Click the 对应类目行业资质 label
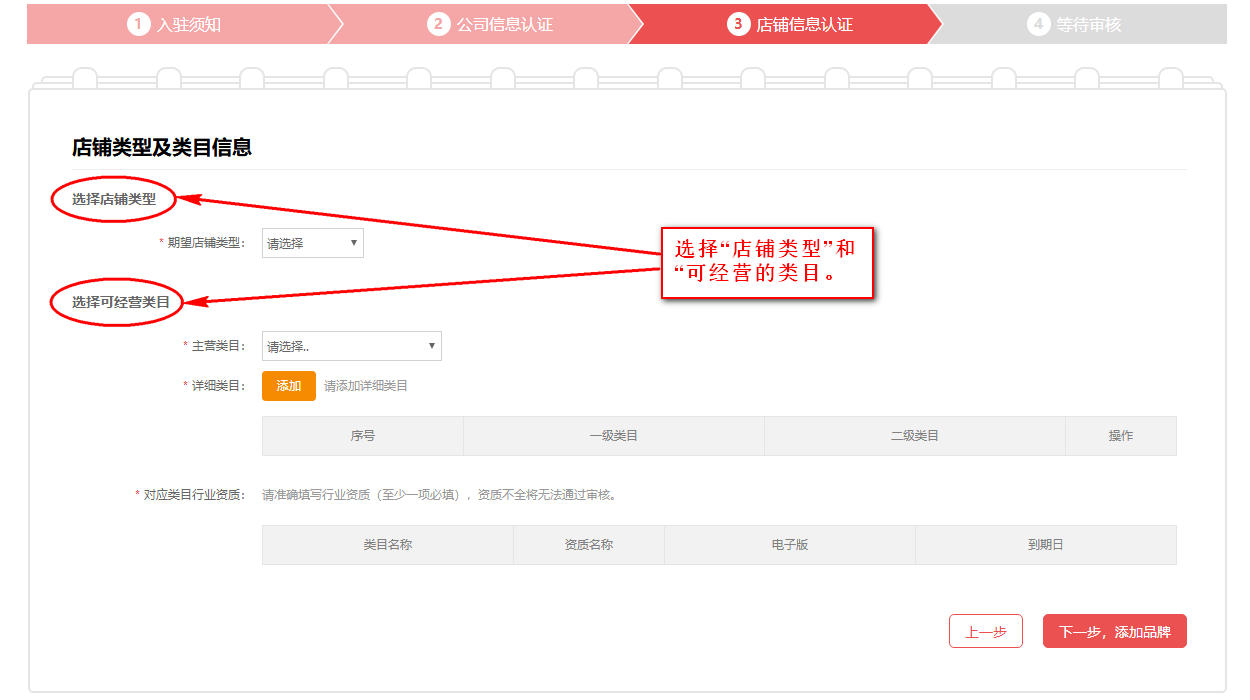This screenshot has height=700, width=1250. (190, 494)
